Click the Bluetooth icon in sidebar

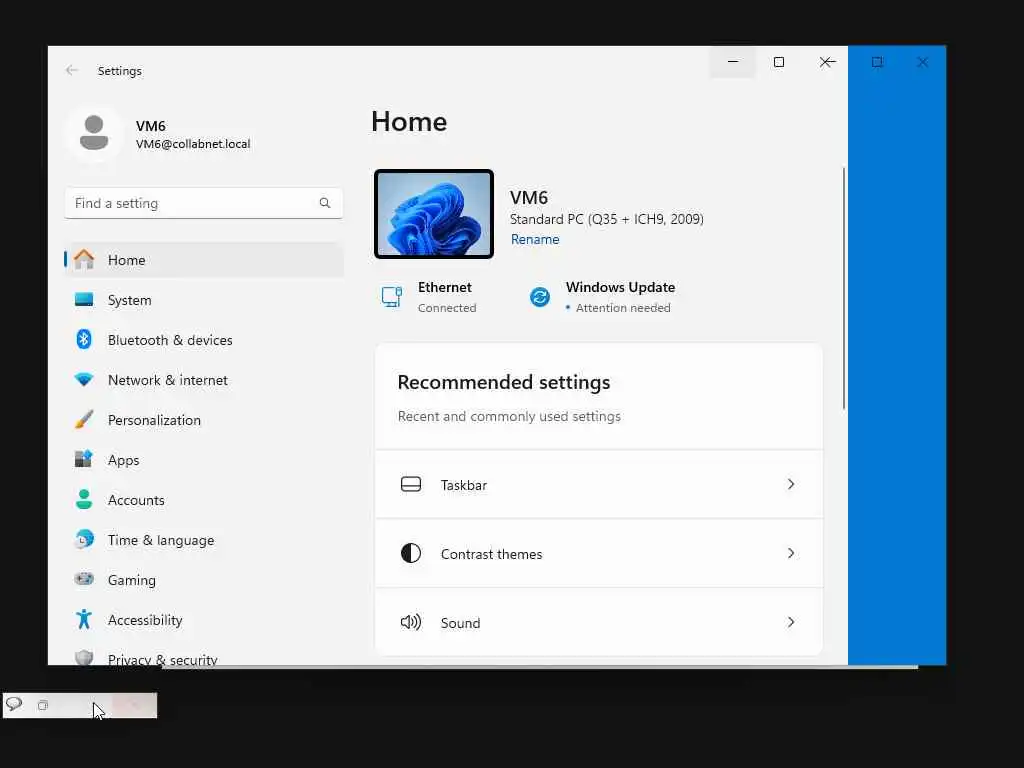(84, 340)
